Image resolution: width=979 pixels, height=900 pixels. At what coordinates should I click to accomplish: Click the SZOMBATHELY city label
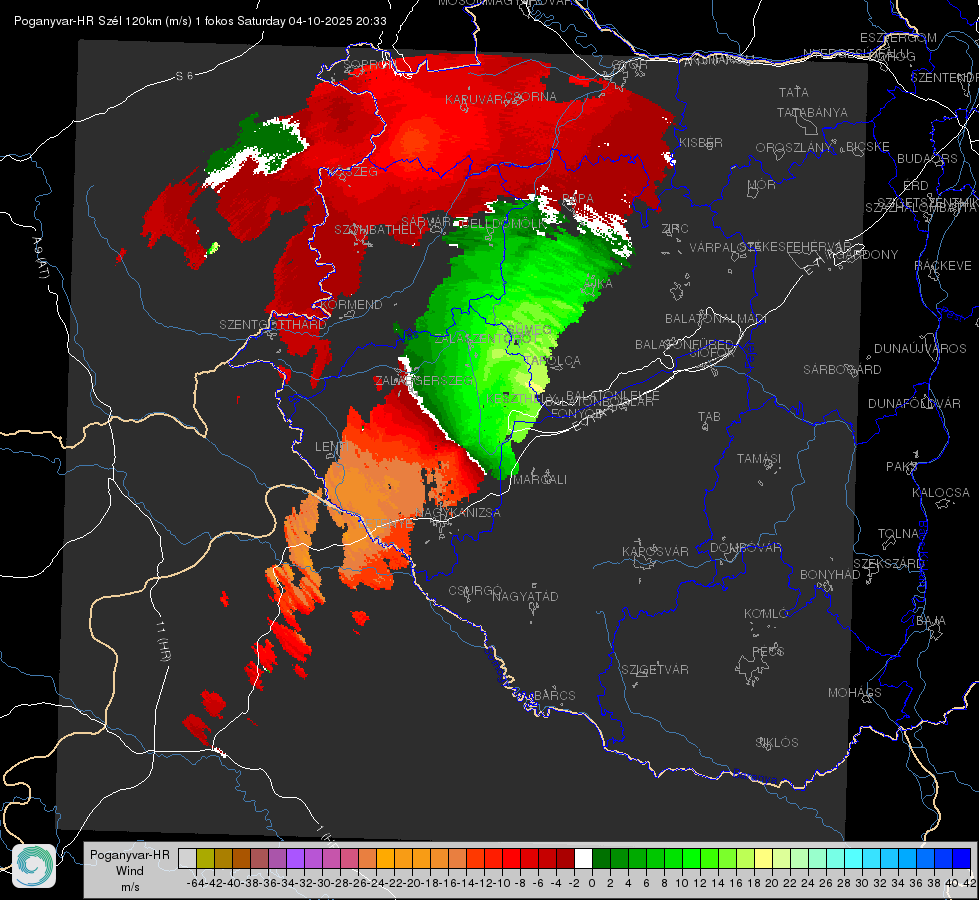(379, 230)
